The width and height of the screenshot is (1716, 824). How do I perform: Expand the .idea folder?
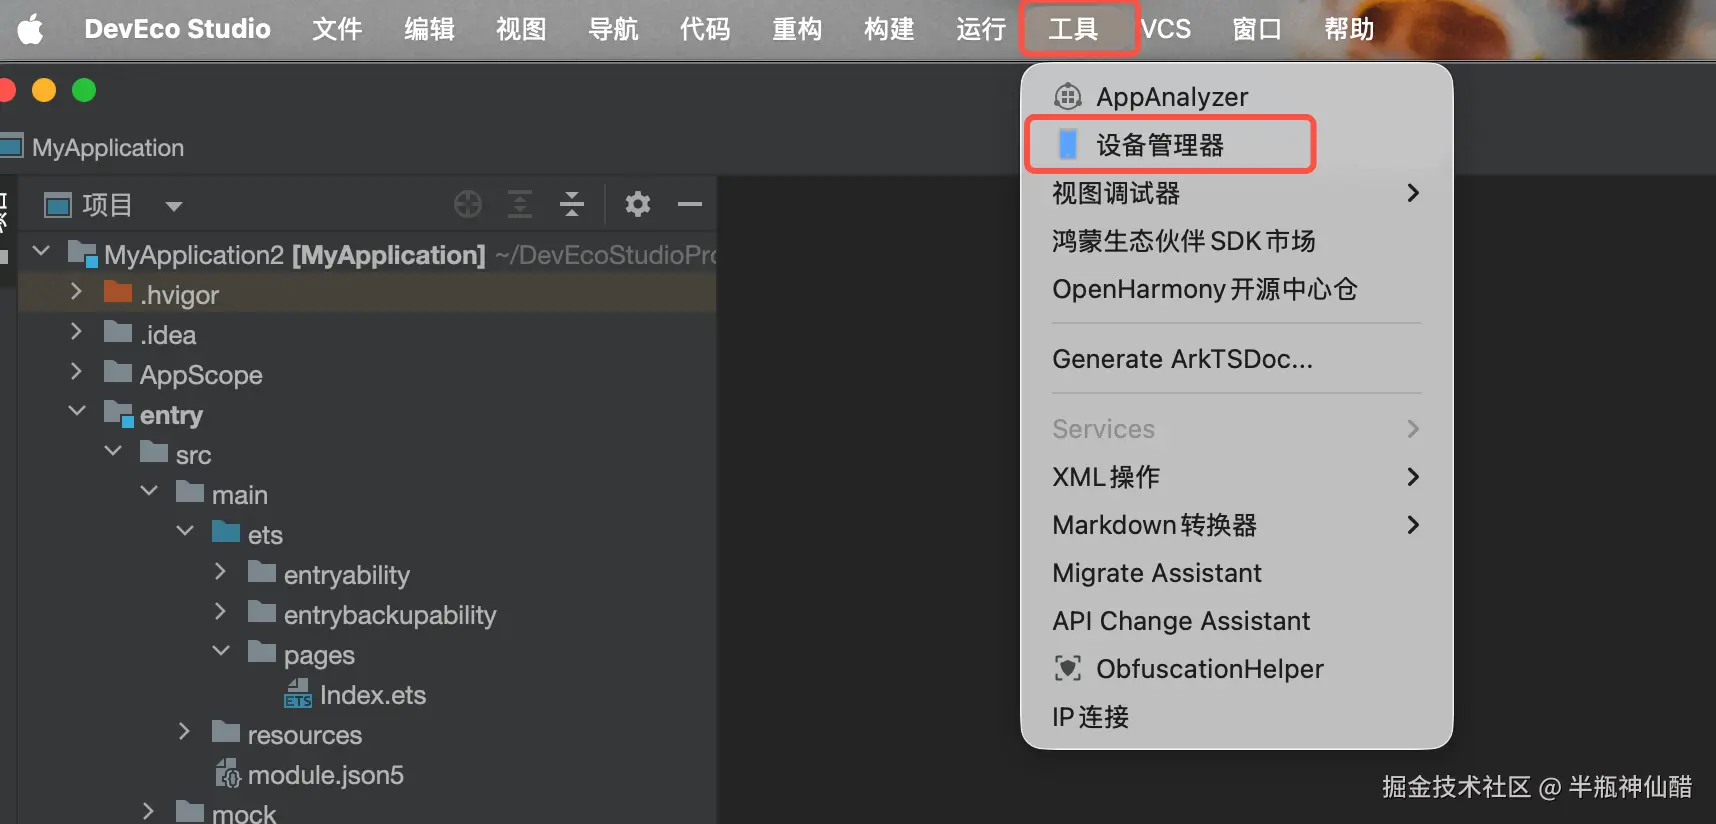click(77, 331)
